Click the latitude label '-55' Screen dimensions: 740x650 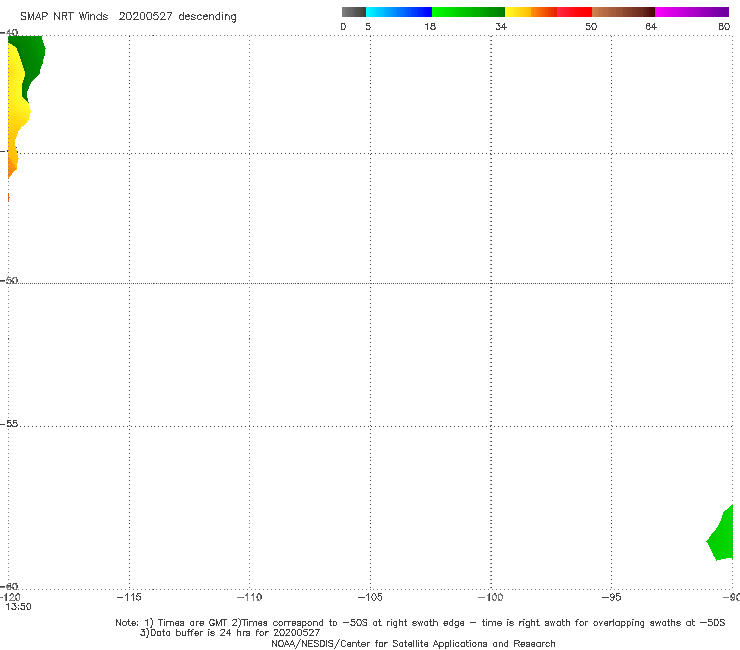point(9,424)
